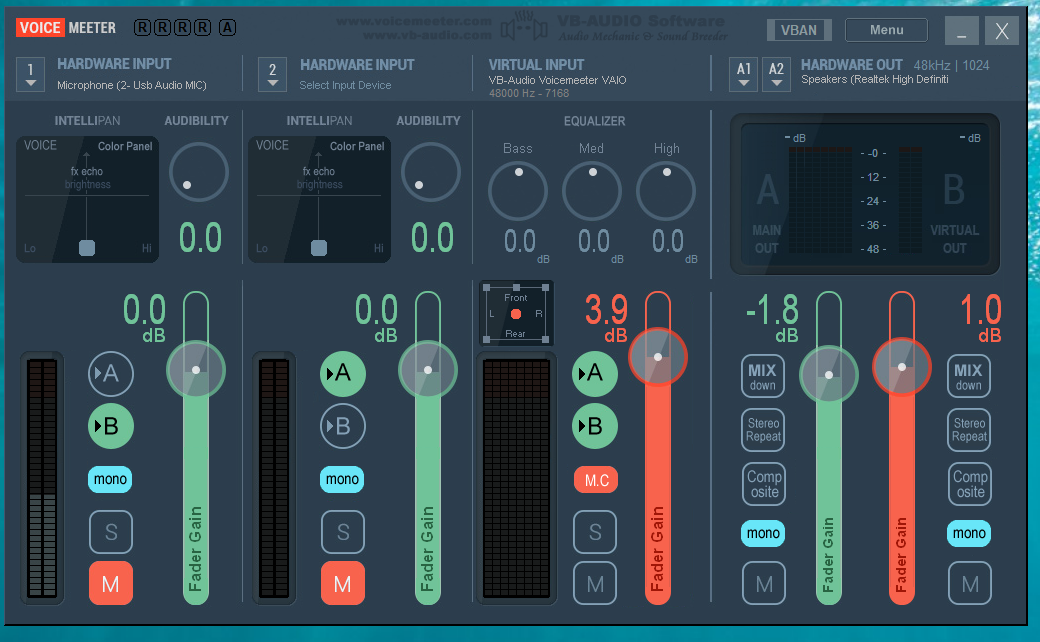Click Composite on bus A
The width and height of the screenshot is (1040, 642).
tap(764, 483)
